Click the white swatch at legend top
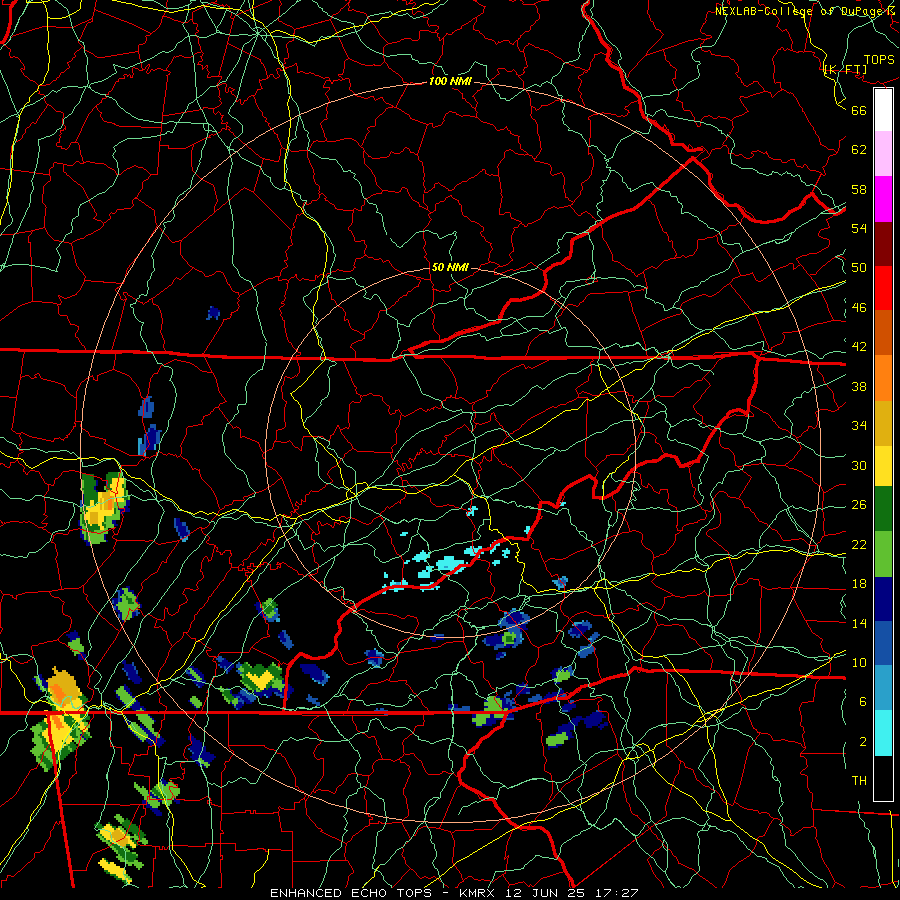Image resolution: width=900 pixels, height=900 pixels. [x=883, y=110]
